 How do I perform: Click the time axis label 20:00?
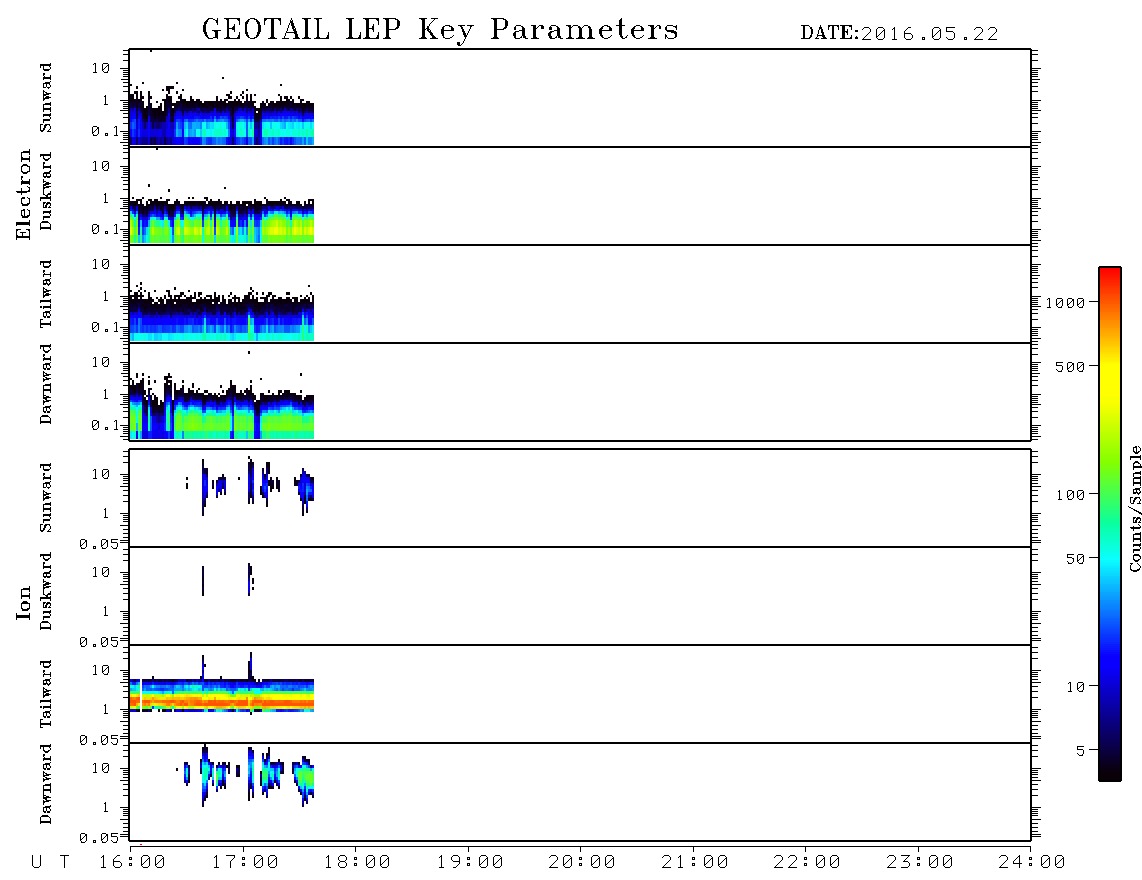point(582,863)
